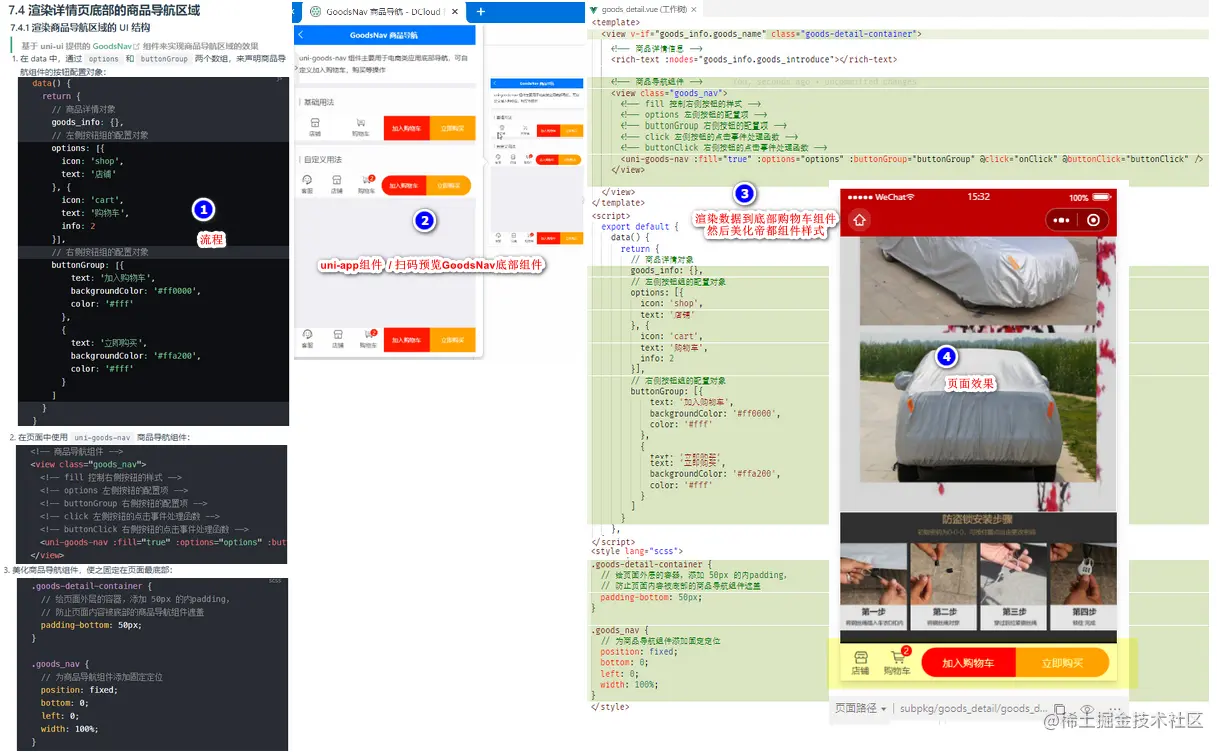Click the back arrow in GoodsNav header
Viewport: 1225px width, 752px height.
pos(301,35)
